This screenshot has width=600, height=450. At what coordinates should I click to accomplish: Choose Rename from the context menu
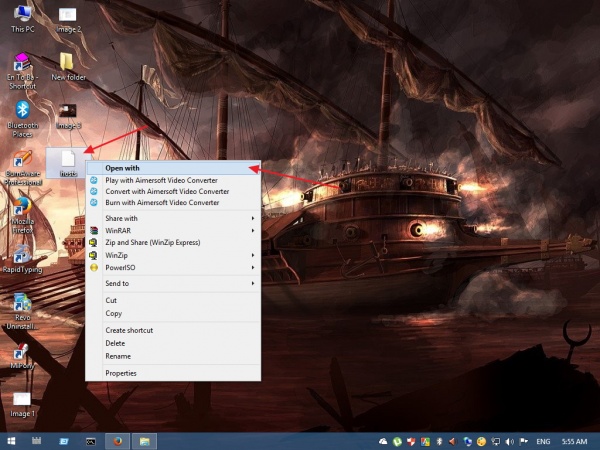(173, 356)
